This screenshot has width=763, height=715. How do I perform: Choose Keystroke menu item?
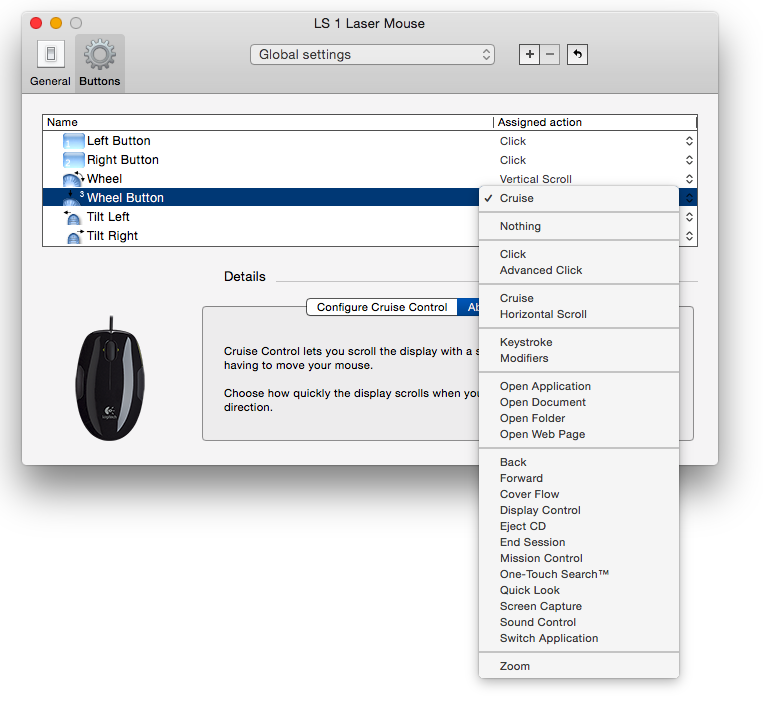[579, 342]
